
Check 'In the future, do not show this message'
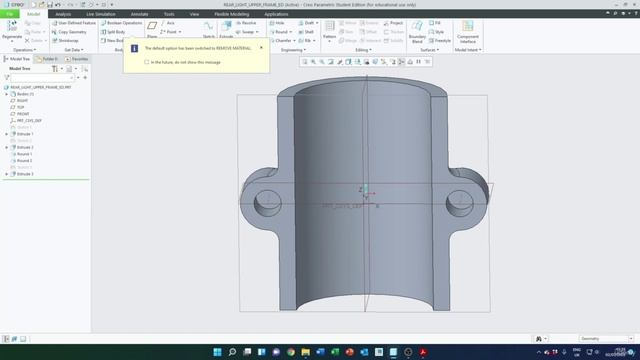click(x=147, y=62)
